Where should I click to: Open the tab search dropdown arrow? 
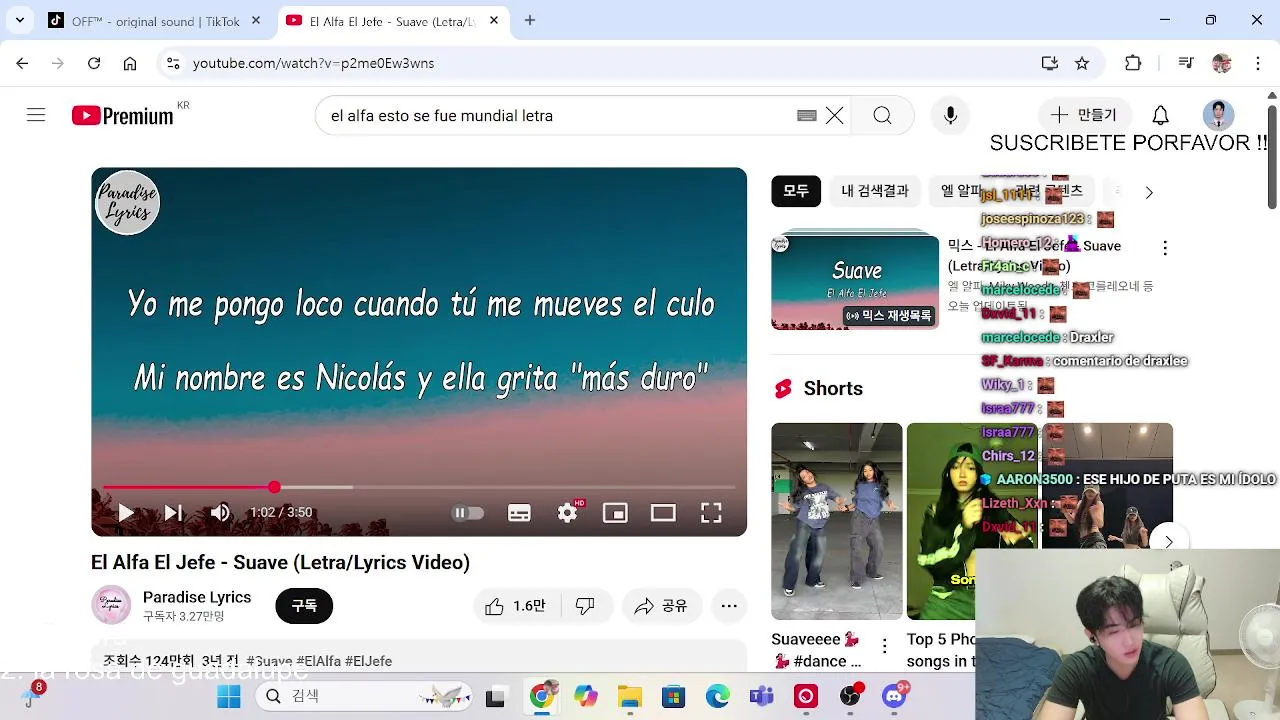click(19, 20)
